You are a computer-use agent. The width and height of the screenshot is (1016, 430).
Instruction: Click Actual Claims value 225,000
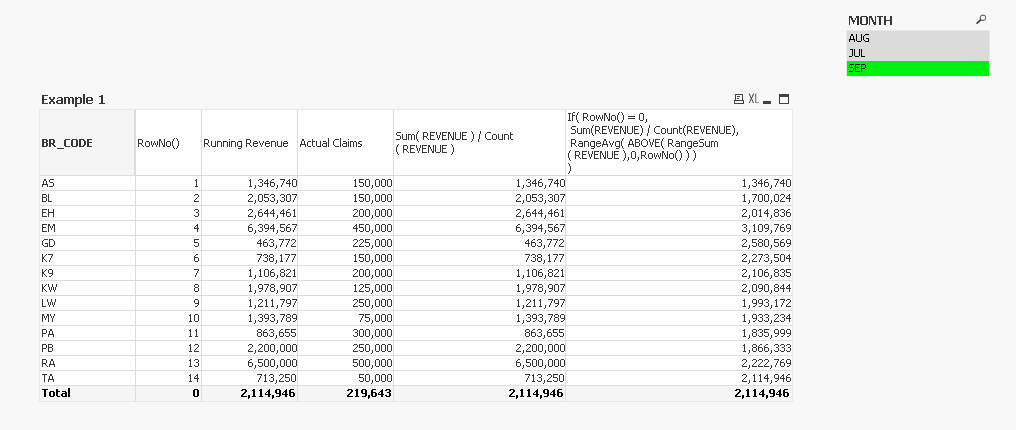(x=372, y=243)
